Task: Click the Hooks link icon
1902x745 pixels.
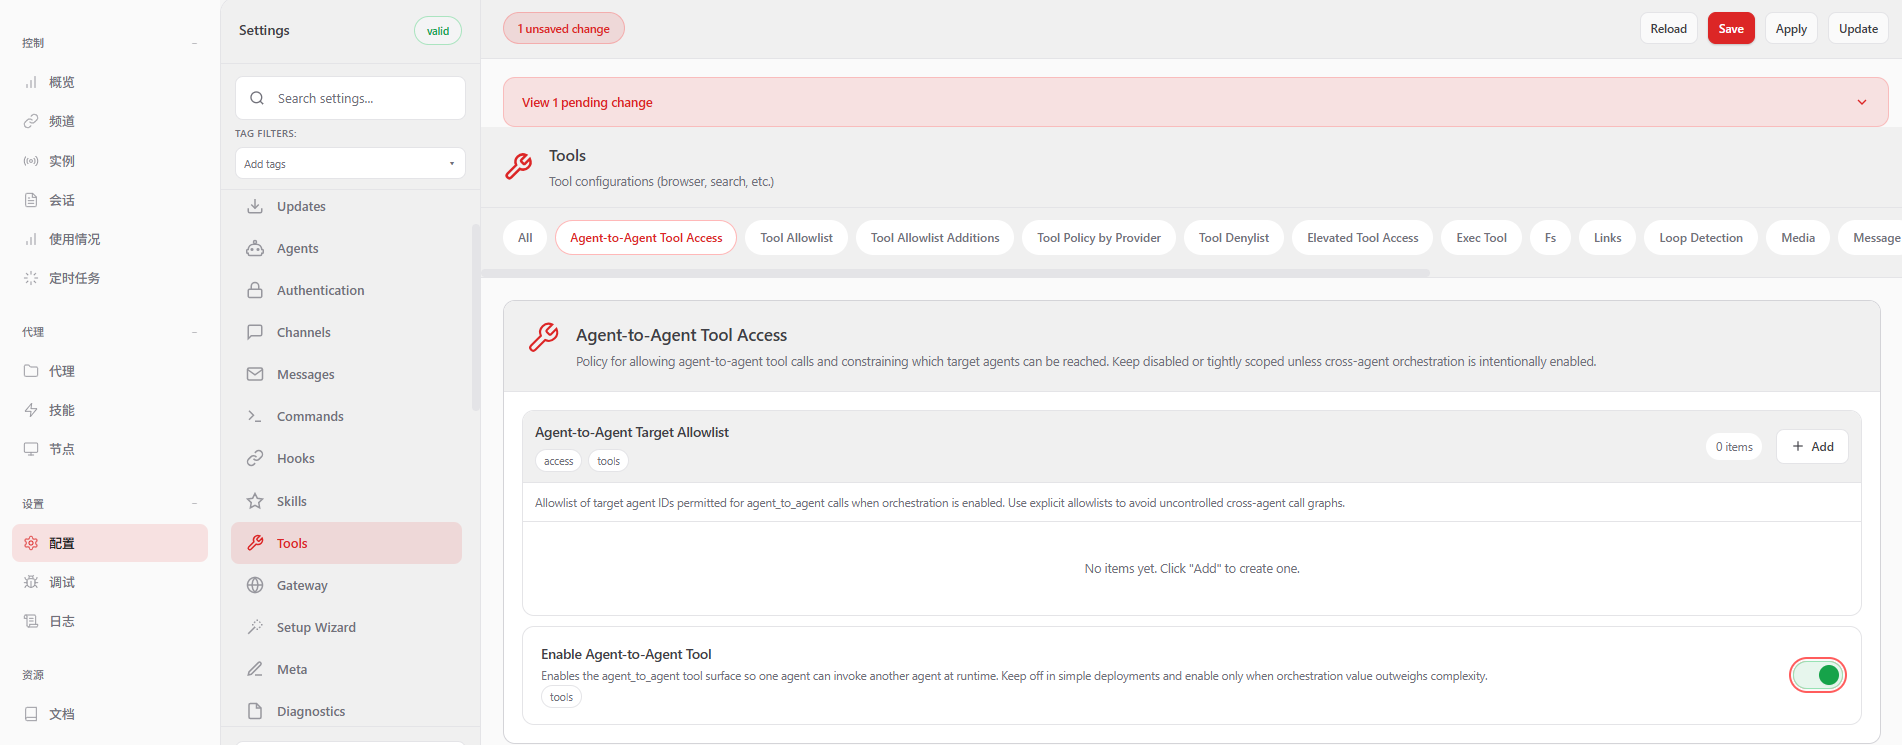Action: pos(255,458)
